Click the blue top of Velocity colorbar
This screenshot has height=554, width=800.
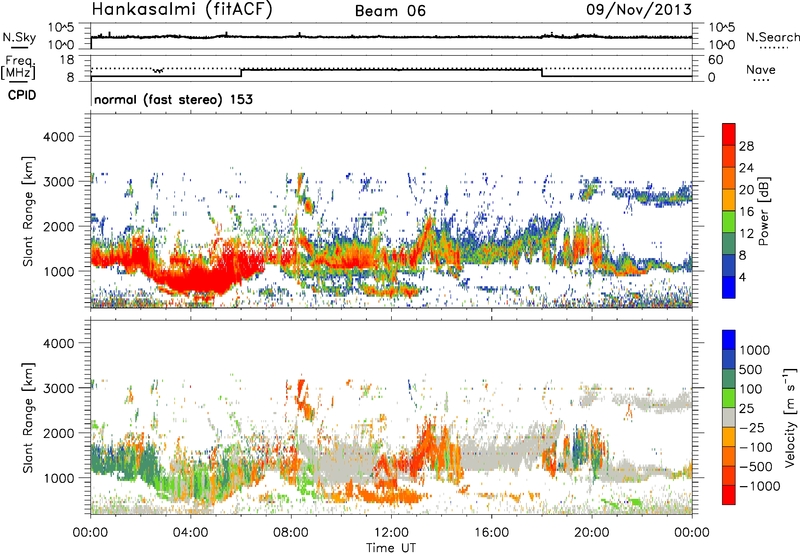(x=729, y=340)
